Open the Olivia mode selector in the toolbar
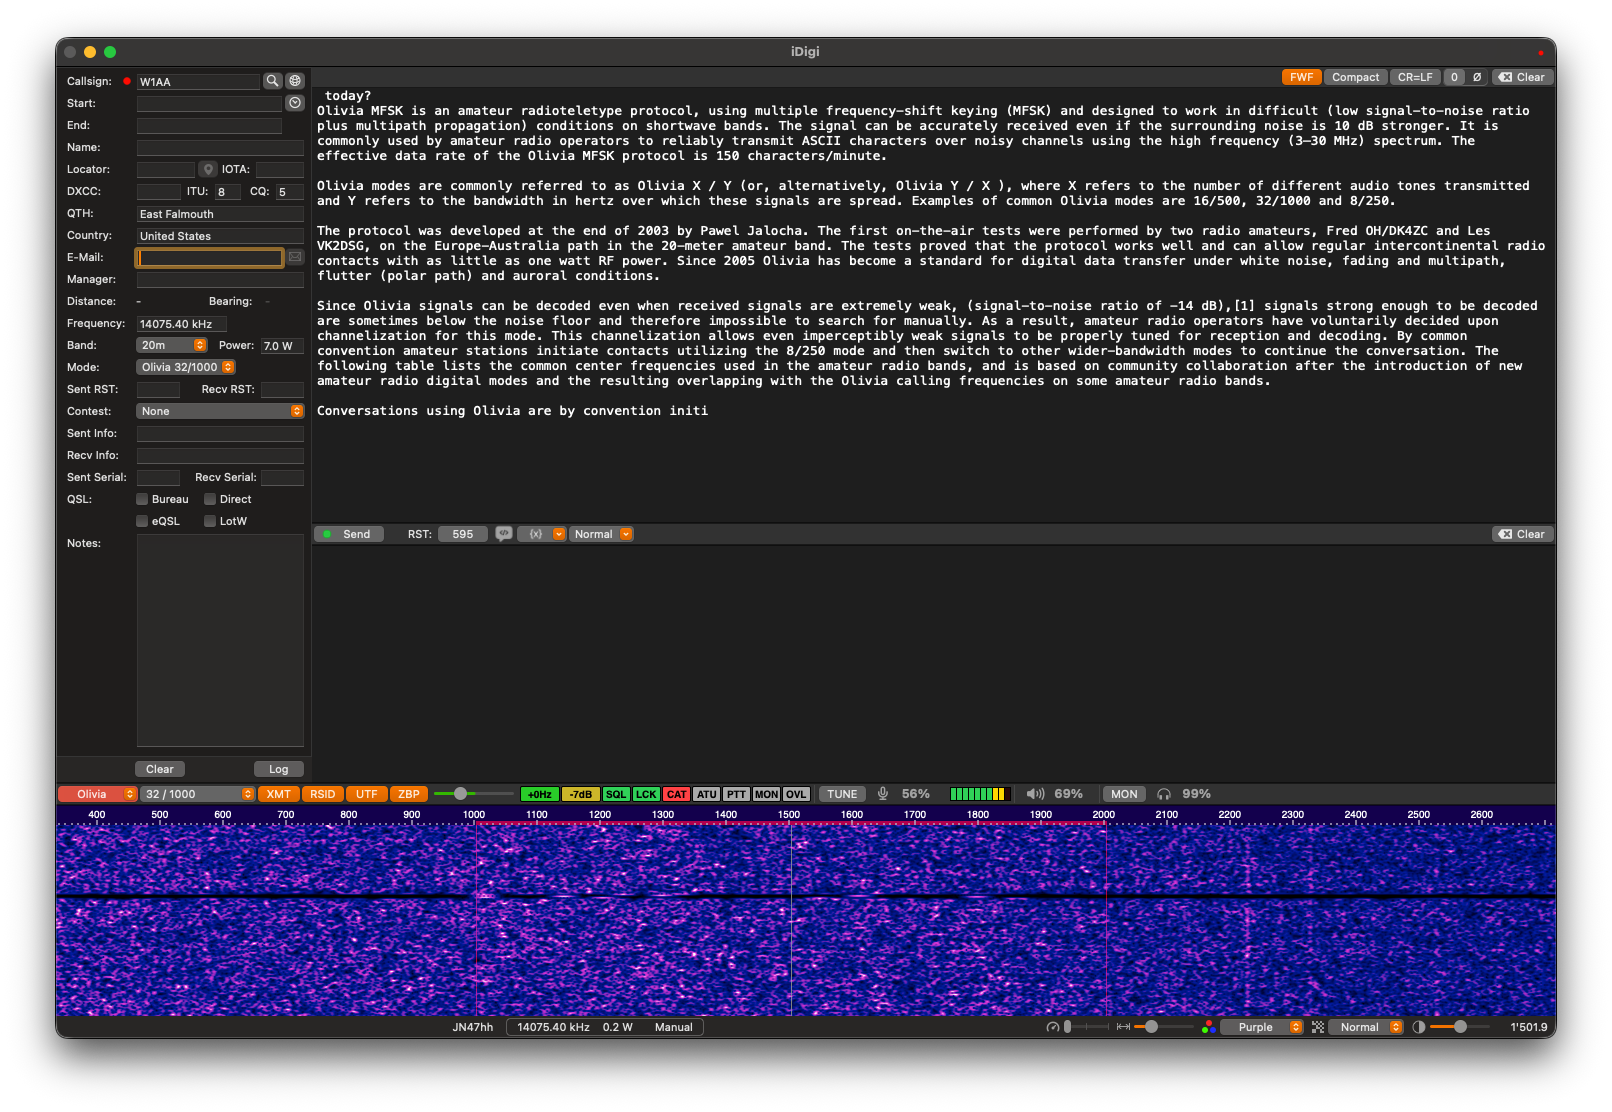 point(97,794)
